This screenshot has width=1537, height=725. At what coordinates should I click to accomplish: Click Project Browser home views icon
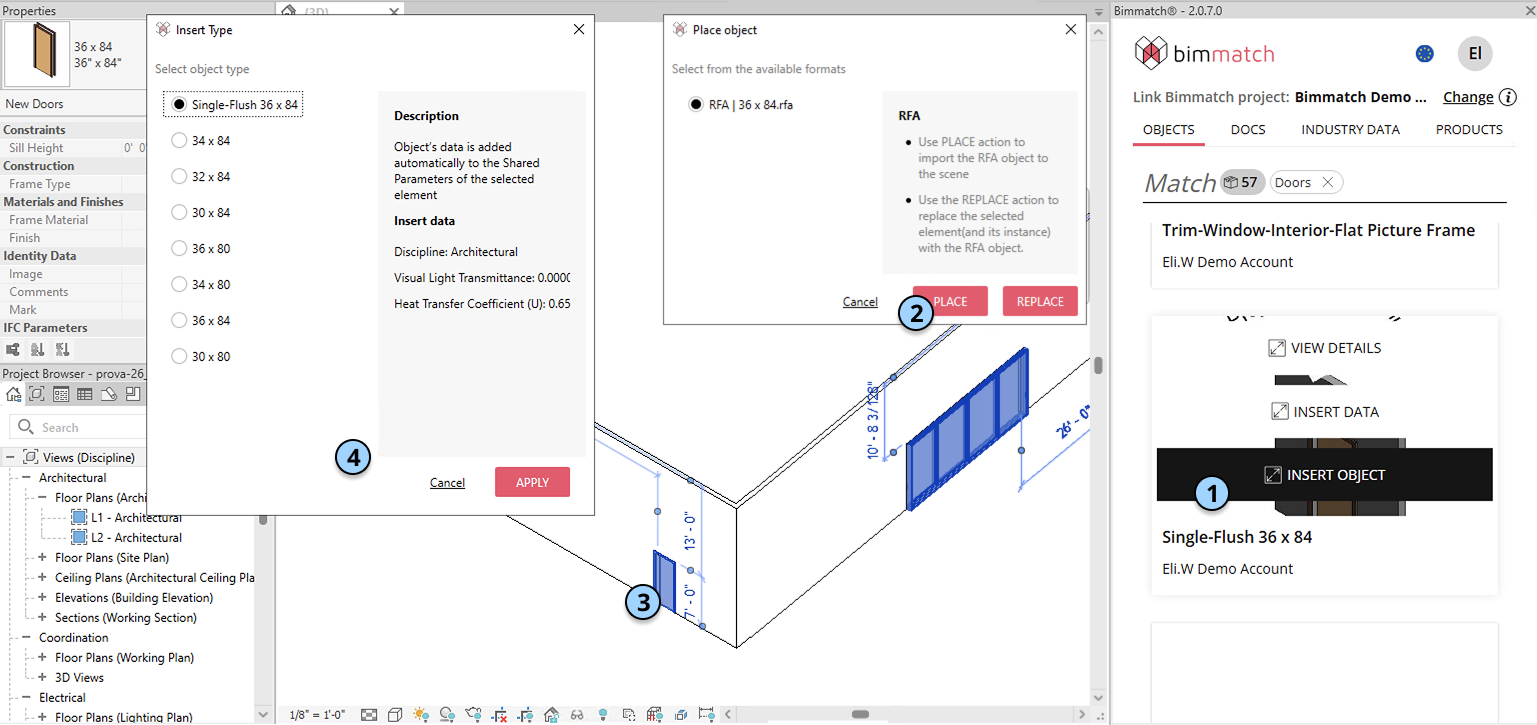click(13, 394)
